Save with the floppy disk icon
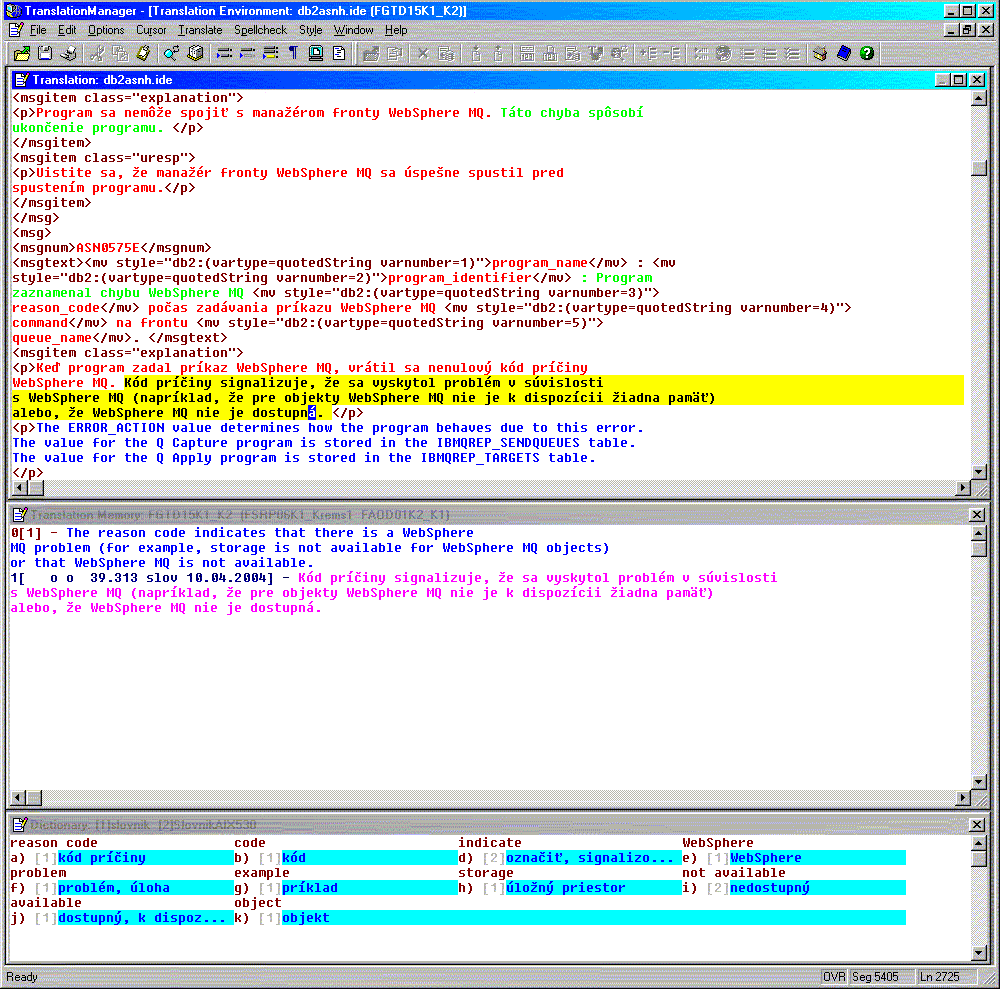The image size is (1000, 989). (45, 54)
